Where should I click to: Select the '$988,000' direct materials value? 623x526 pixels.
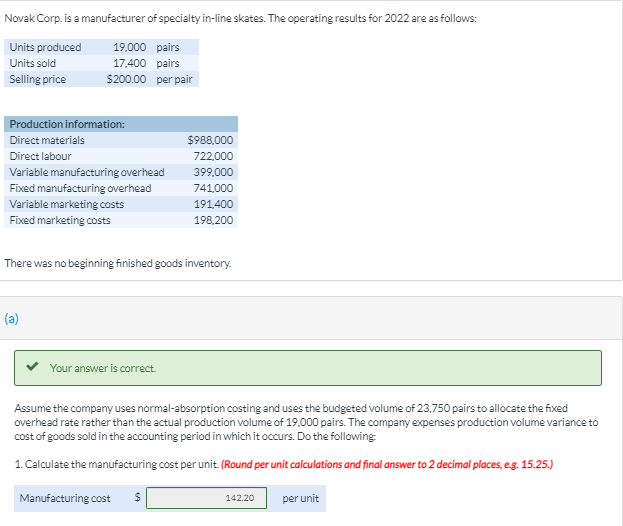point(210,140)
